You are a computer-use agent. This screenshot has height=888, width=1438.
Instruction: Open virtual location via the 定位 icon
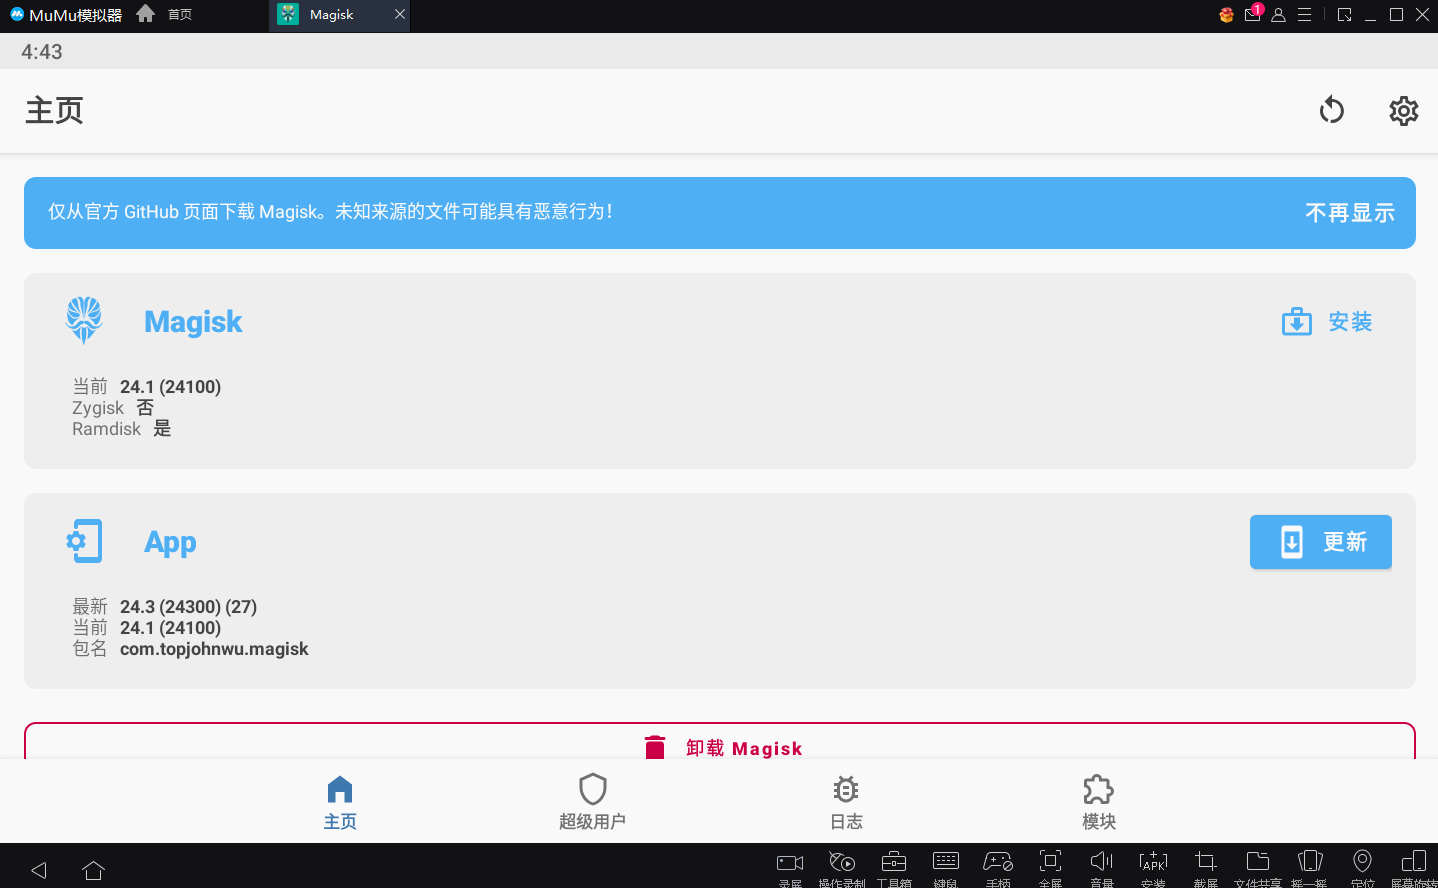(x=1362, y=862)
